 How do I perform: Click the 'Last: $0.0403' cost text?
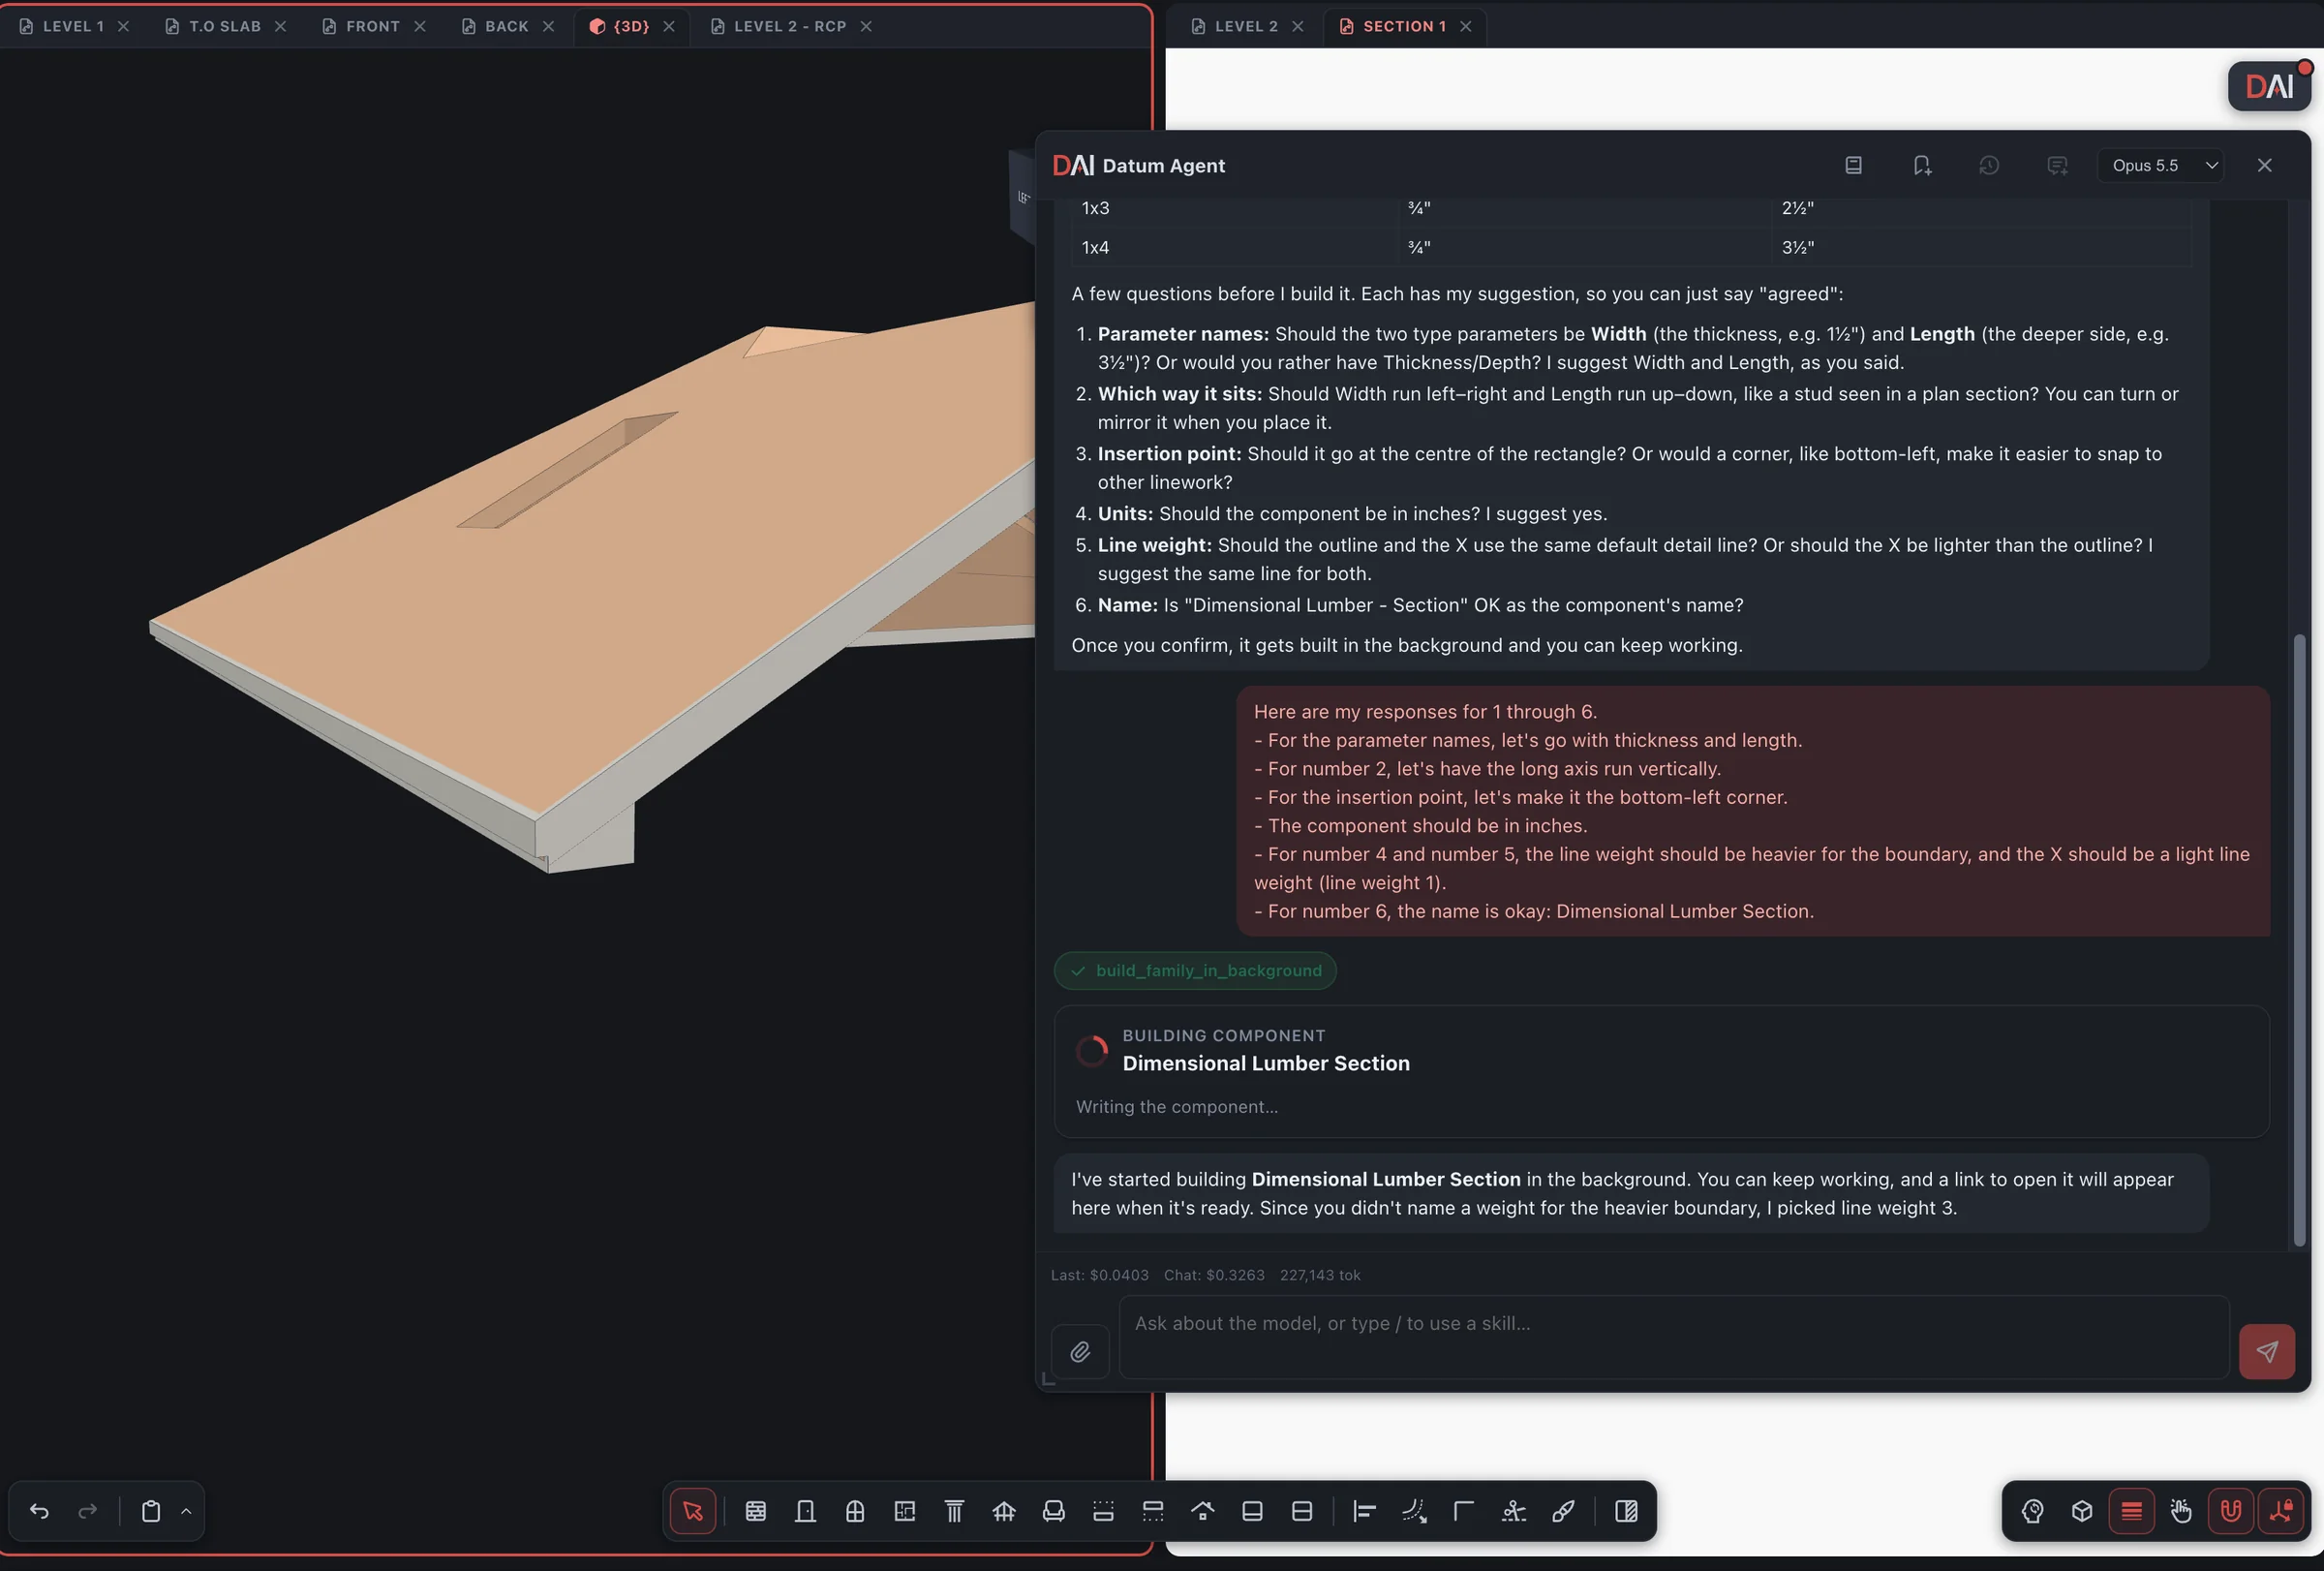[x=1099, y=1275]
